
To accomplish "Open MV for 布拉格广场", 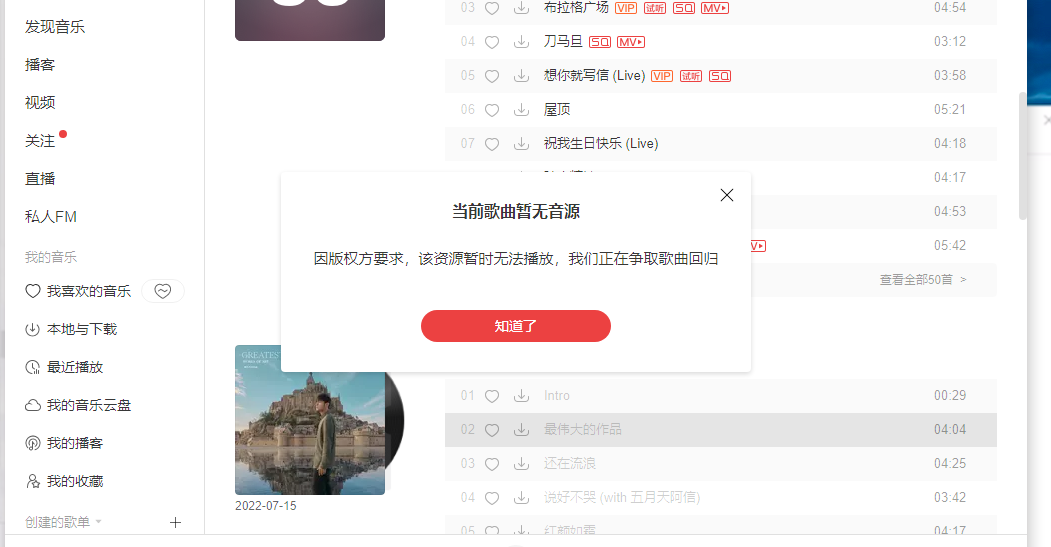I will (715, 8).
